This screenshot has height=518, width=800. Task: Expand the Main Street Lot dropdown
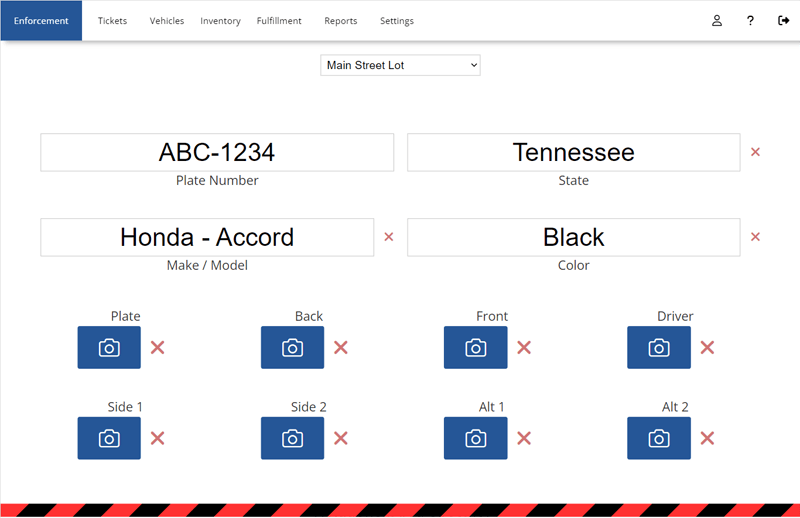click(400, 65)
